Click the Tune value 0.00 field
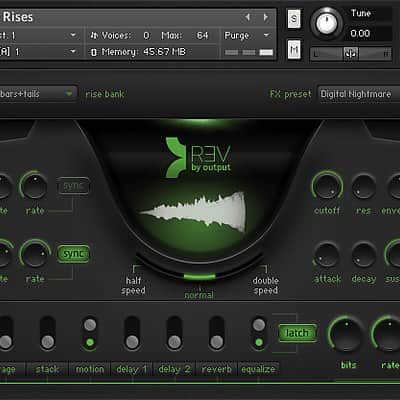 coord(360,33)
